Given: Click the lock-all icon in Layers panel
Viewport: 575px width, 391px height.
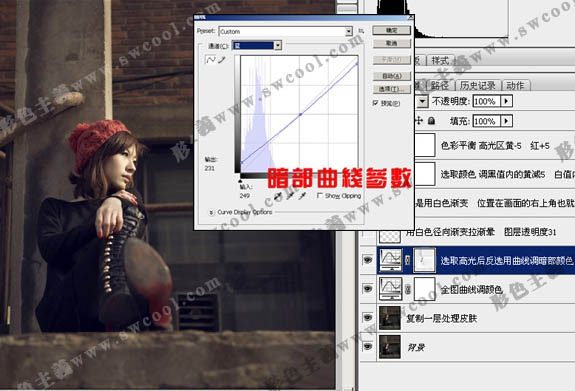Looking at the screenshot, I should coord(432,121).
